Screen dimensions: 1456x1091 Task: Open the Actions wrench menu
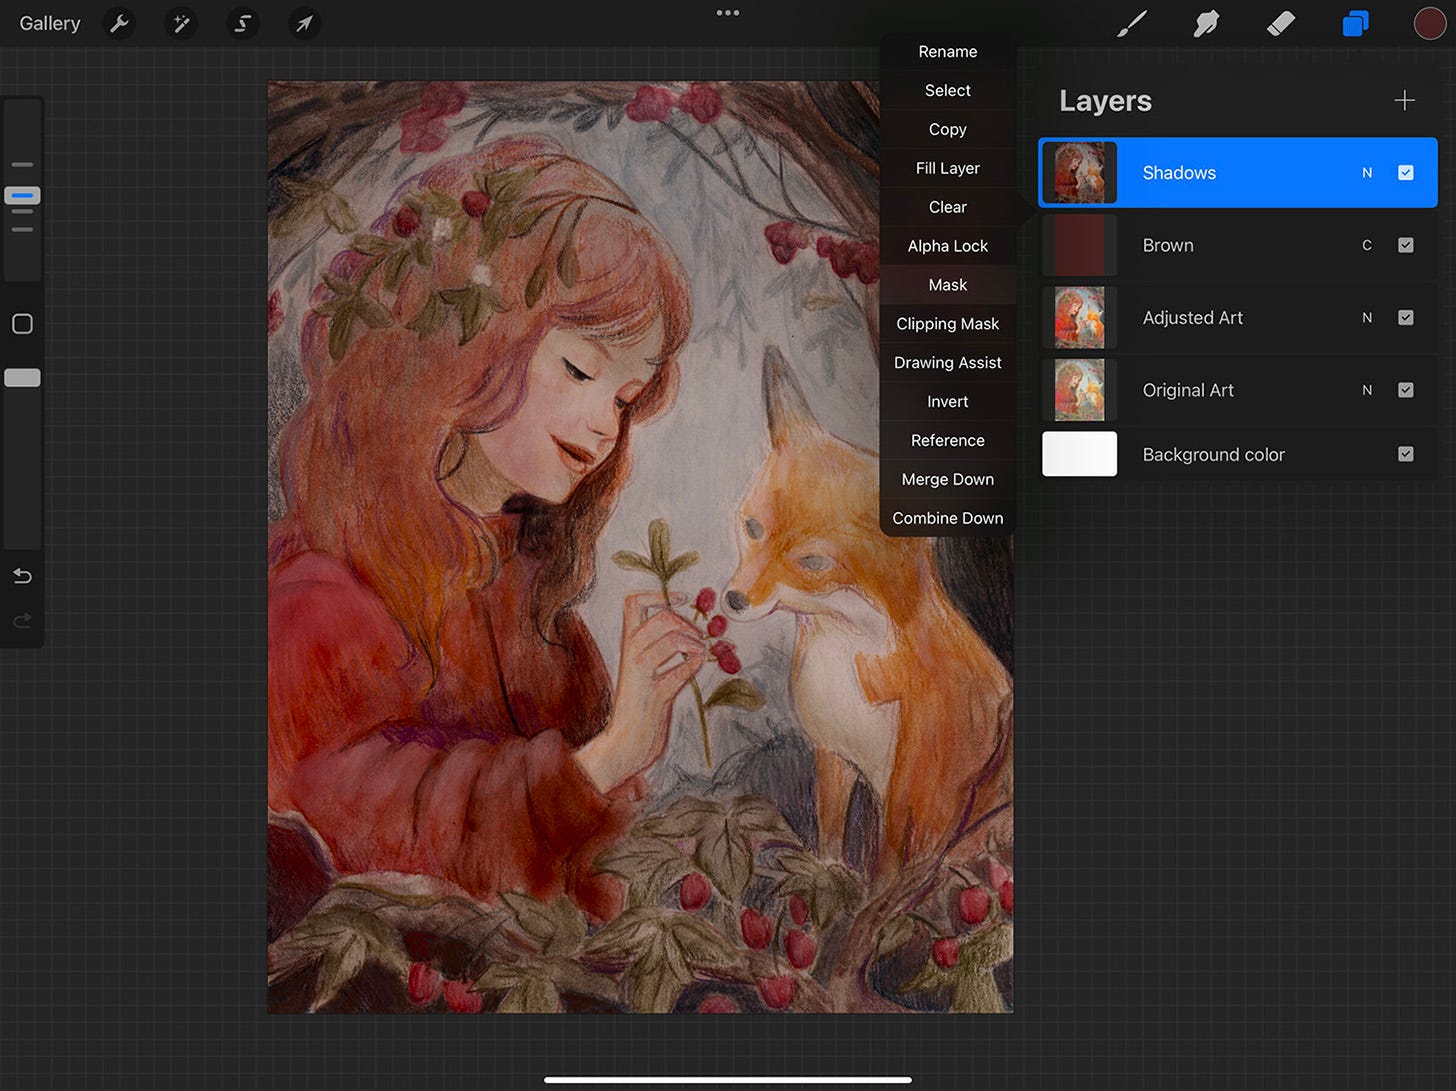[x=119, y=23]
